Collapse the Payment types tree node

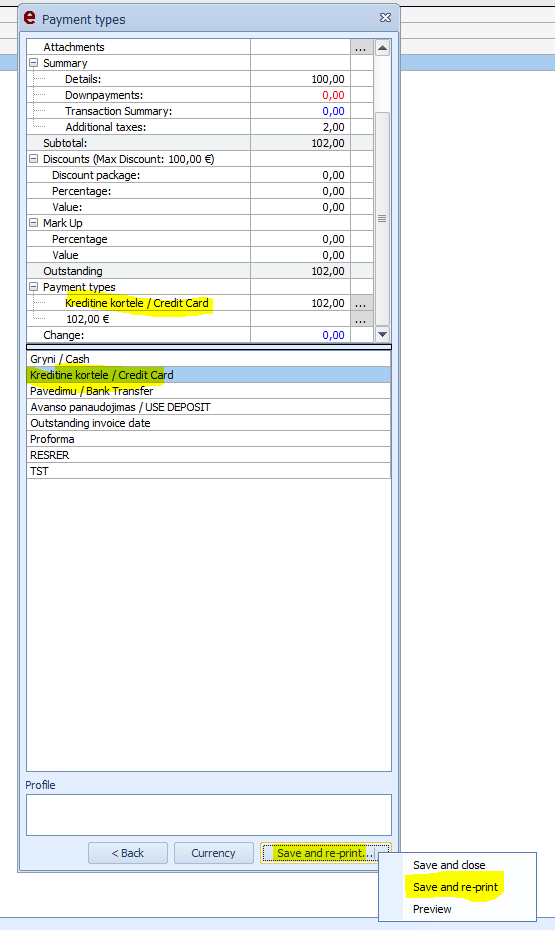tap(34, 287)
